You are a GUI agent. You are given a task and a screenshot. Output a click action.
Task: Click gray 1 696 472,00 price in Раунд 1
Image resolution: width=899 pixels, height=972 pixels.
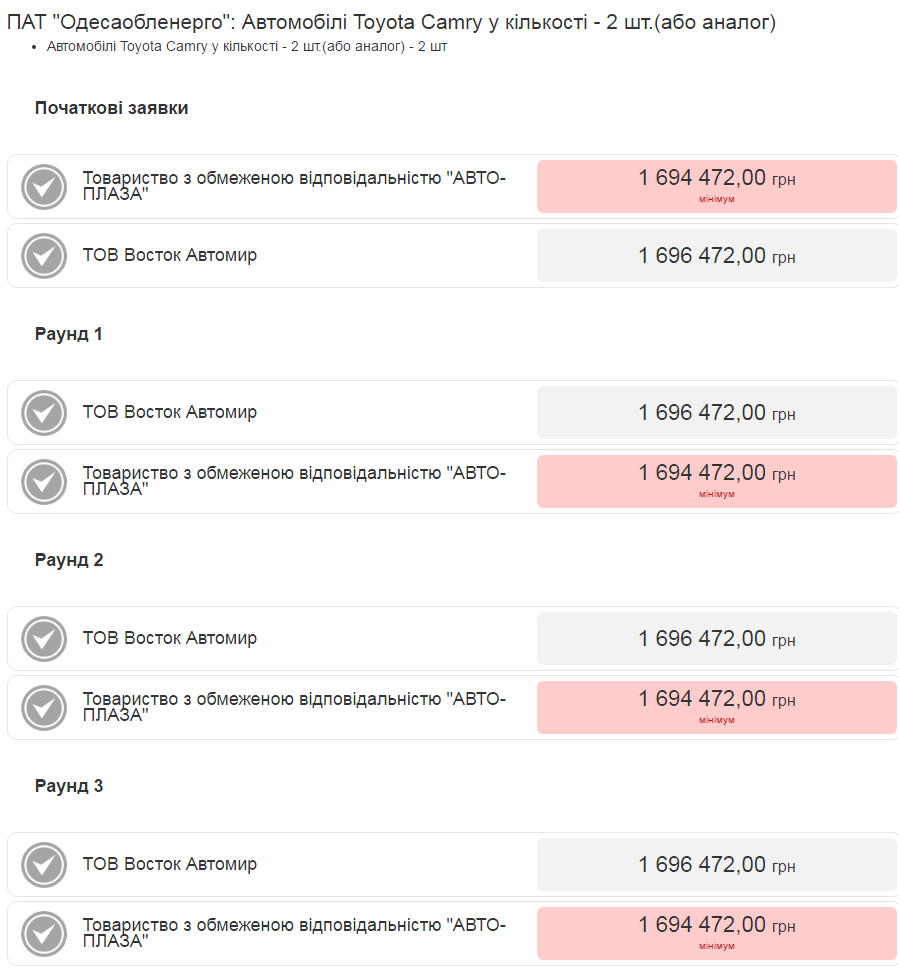click(x=716, y=413)
